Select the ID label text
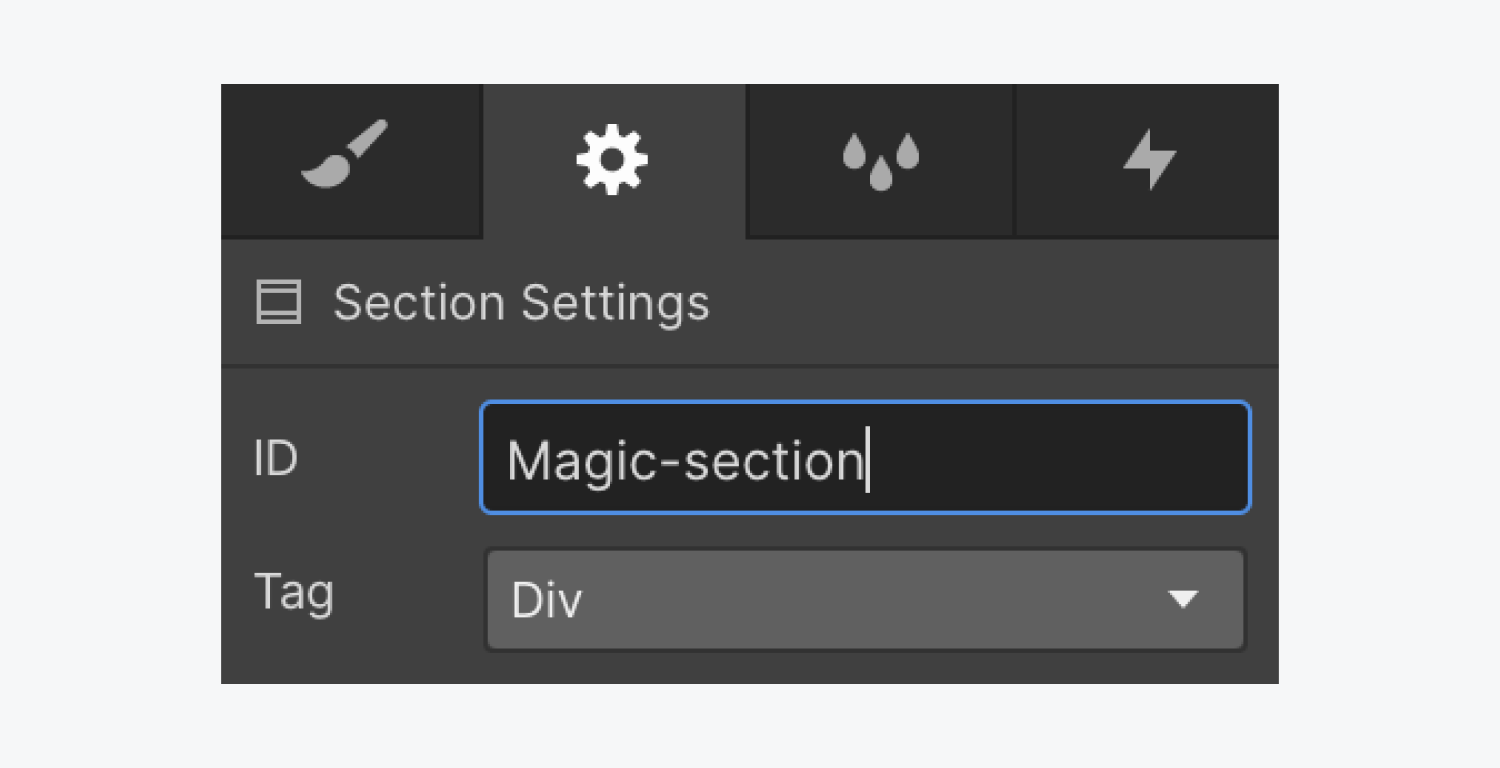Image resolution: width=1500 pixels, height=768 pixels. point(276,457)
